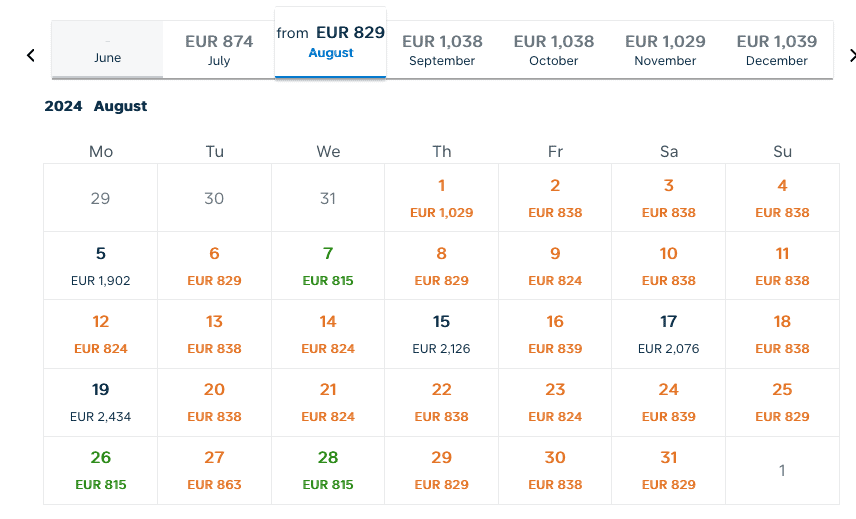Choose August 17 at EUR 2,076
This screenshot has width=856, height=519.
[669, 334]
